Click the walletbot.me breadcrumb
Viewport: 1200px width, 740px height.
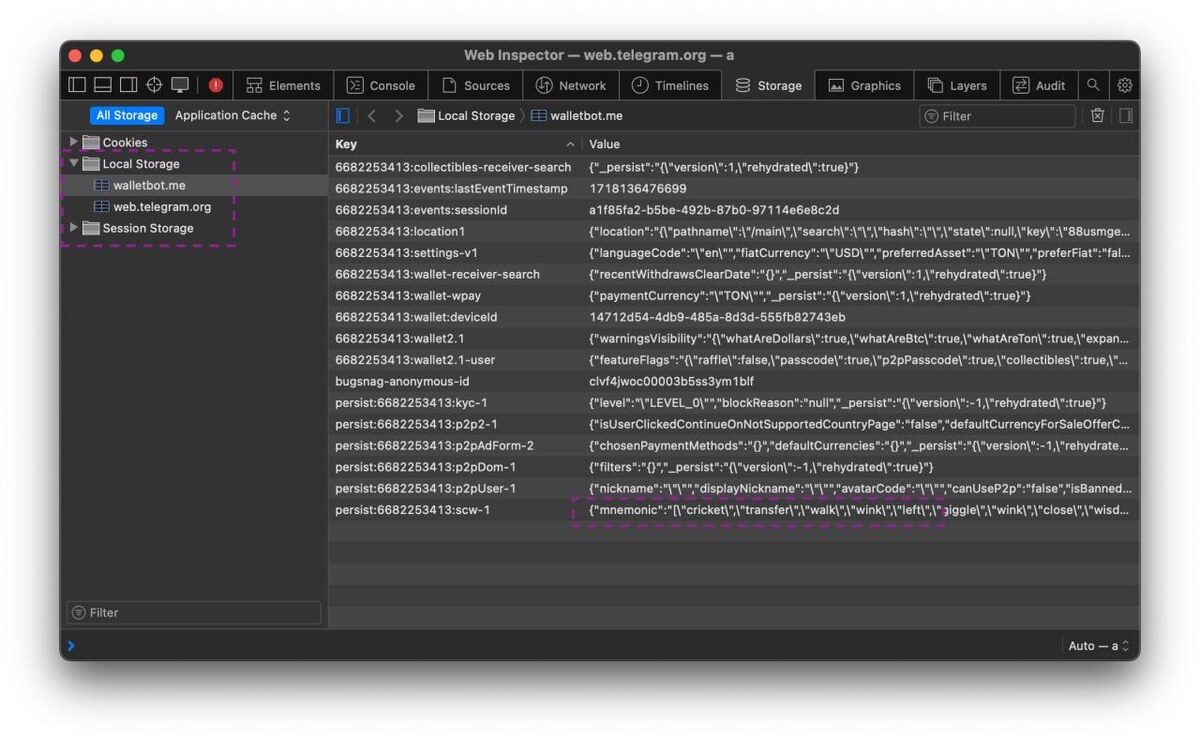coord(577,116)
